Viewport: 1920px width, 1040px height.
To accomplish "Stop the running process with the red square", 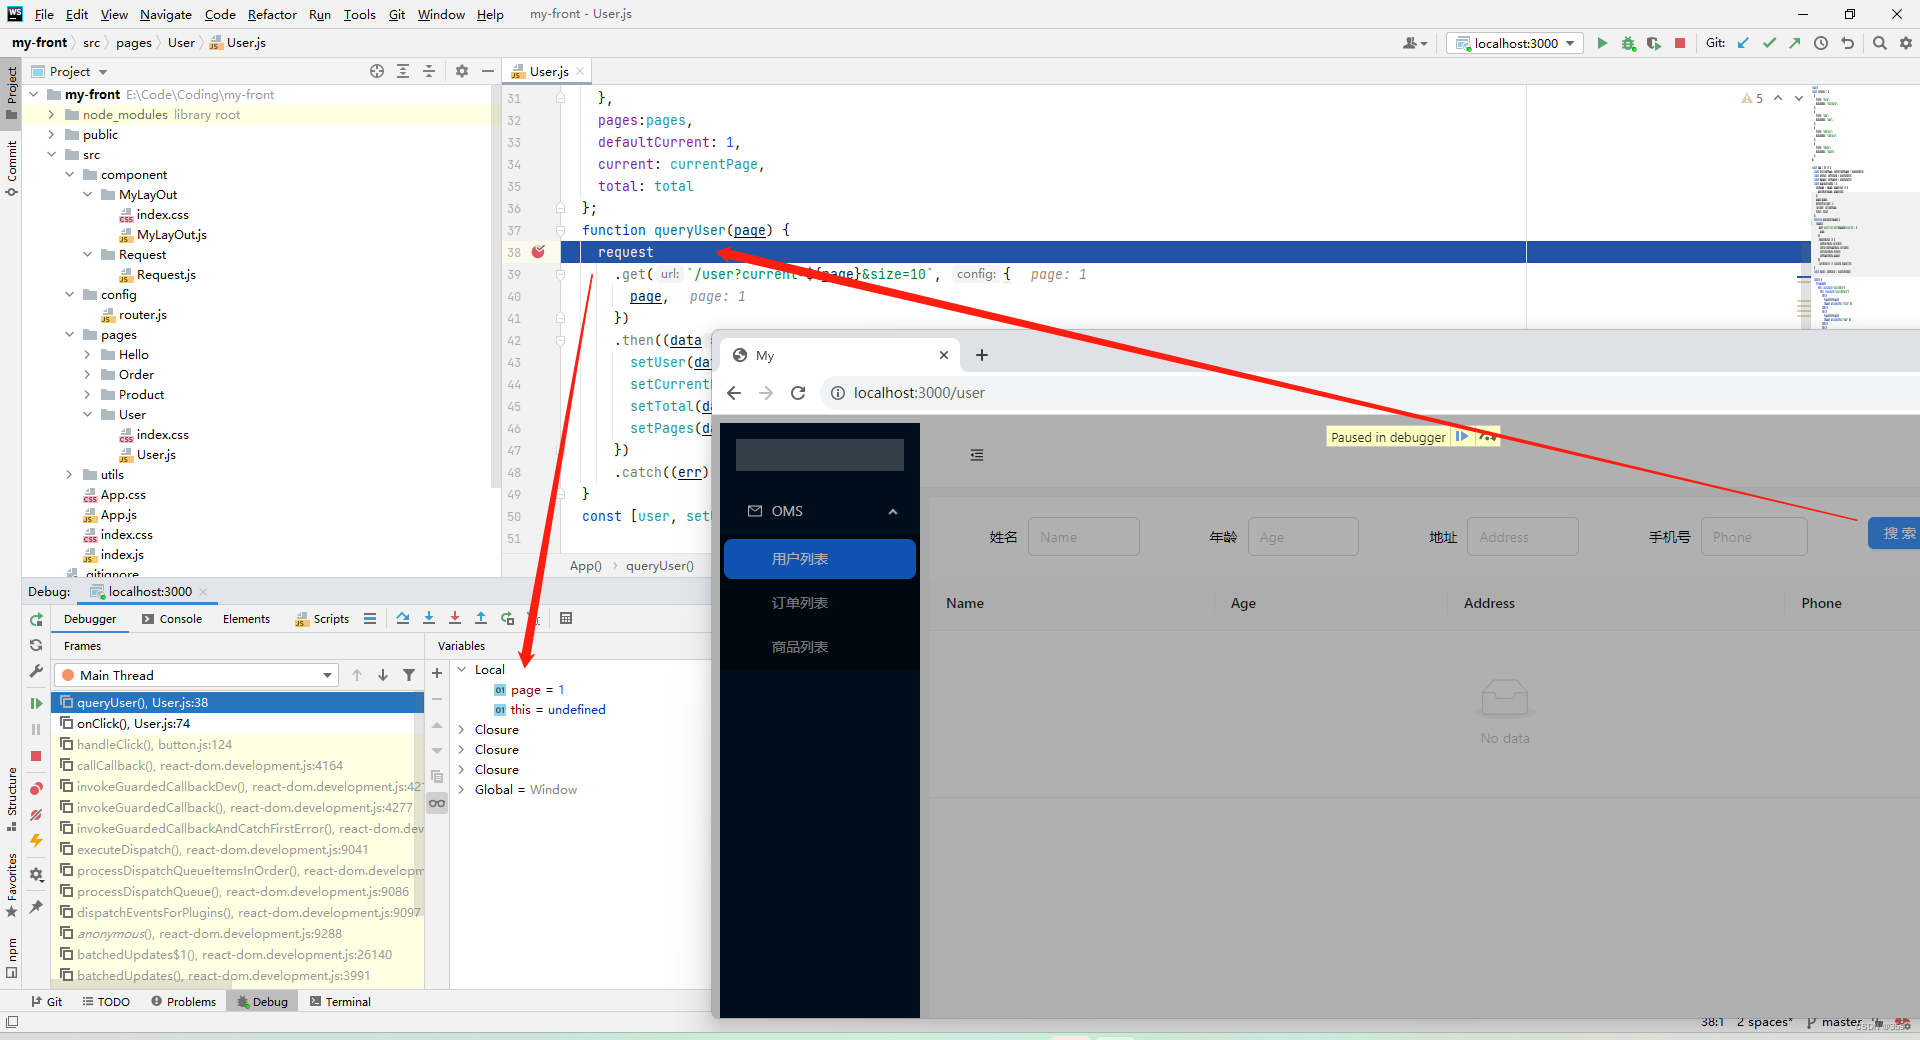I will pos(1681,43).
